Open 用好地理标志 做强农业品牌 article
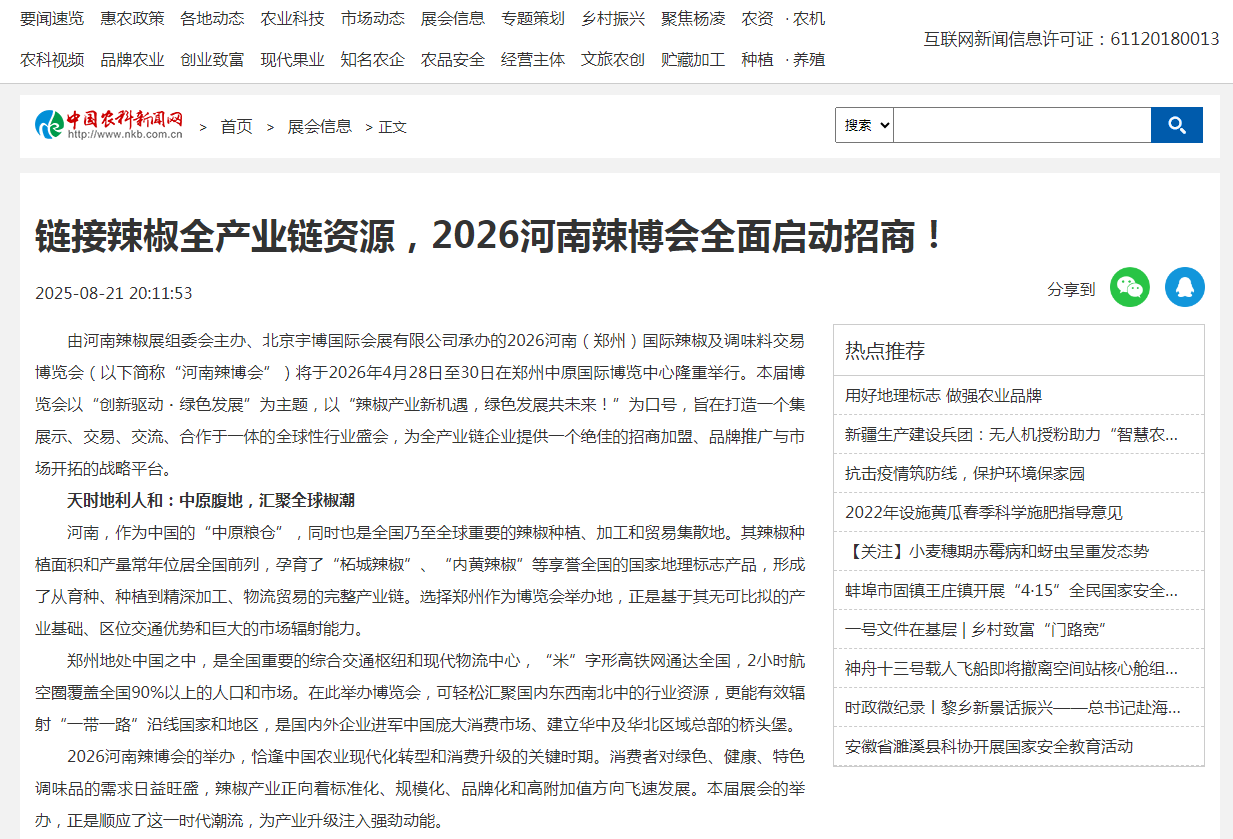 point(944,395)
